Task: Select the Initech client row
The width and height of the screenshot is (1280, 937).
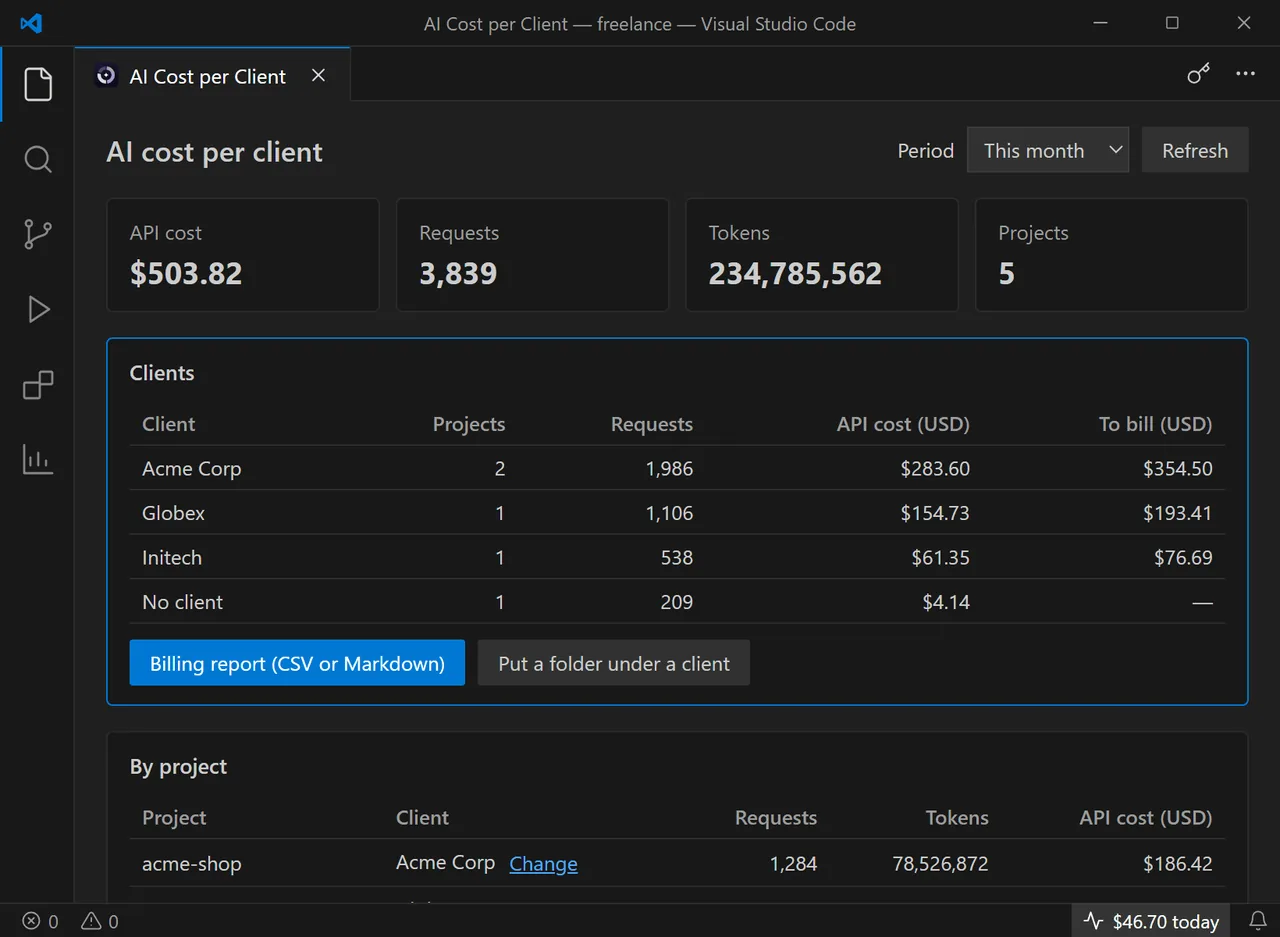Action: coord(677,557)
